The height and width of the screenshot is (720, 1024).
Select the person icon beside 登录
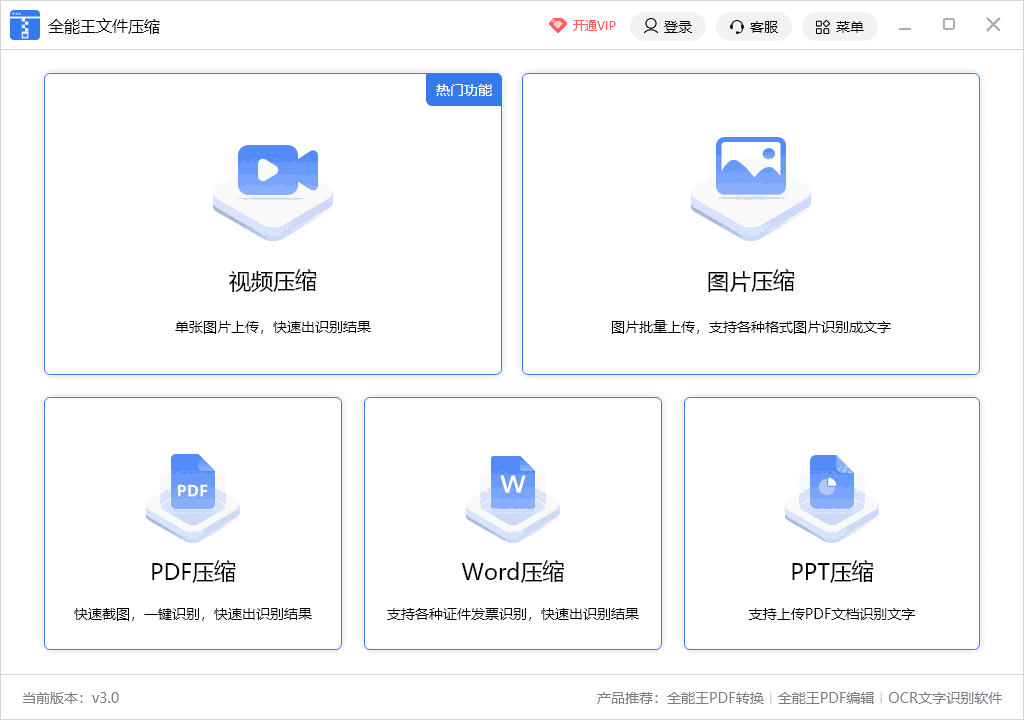click(x=651, y=26)
